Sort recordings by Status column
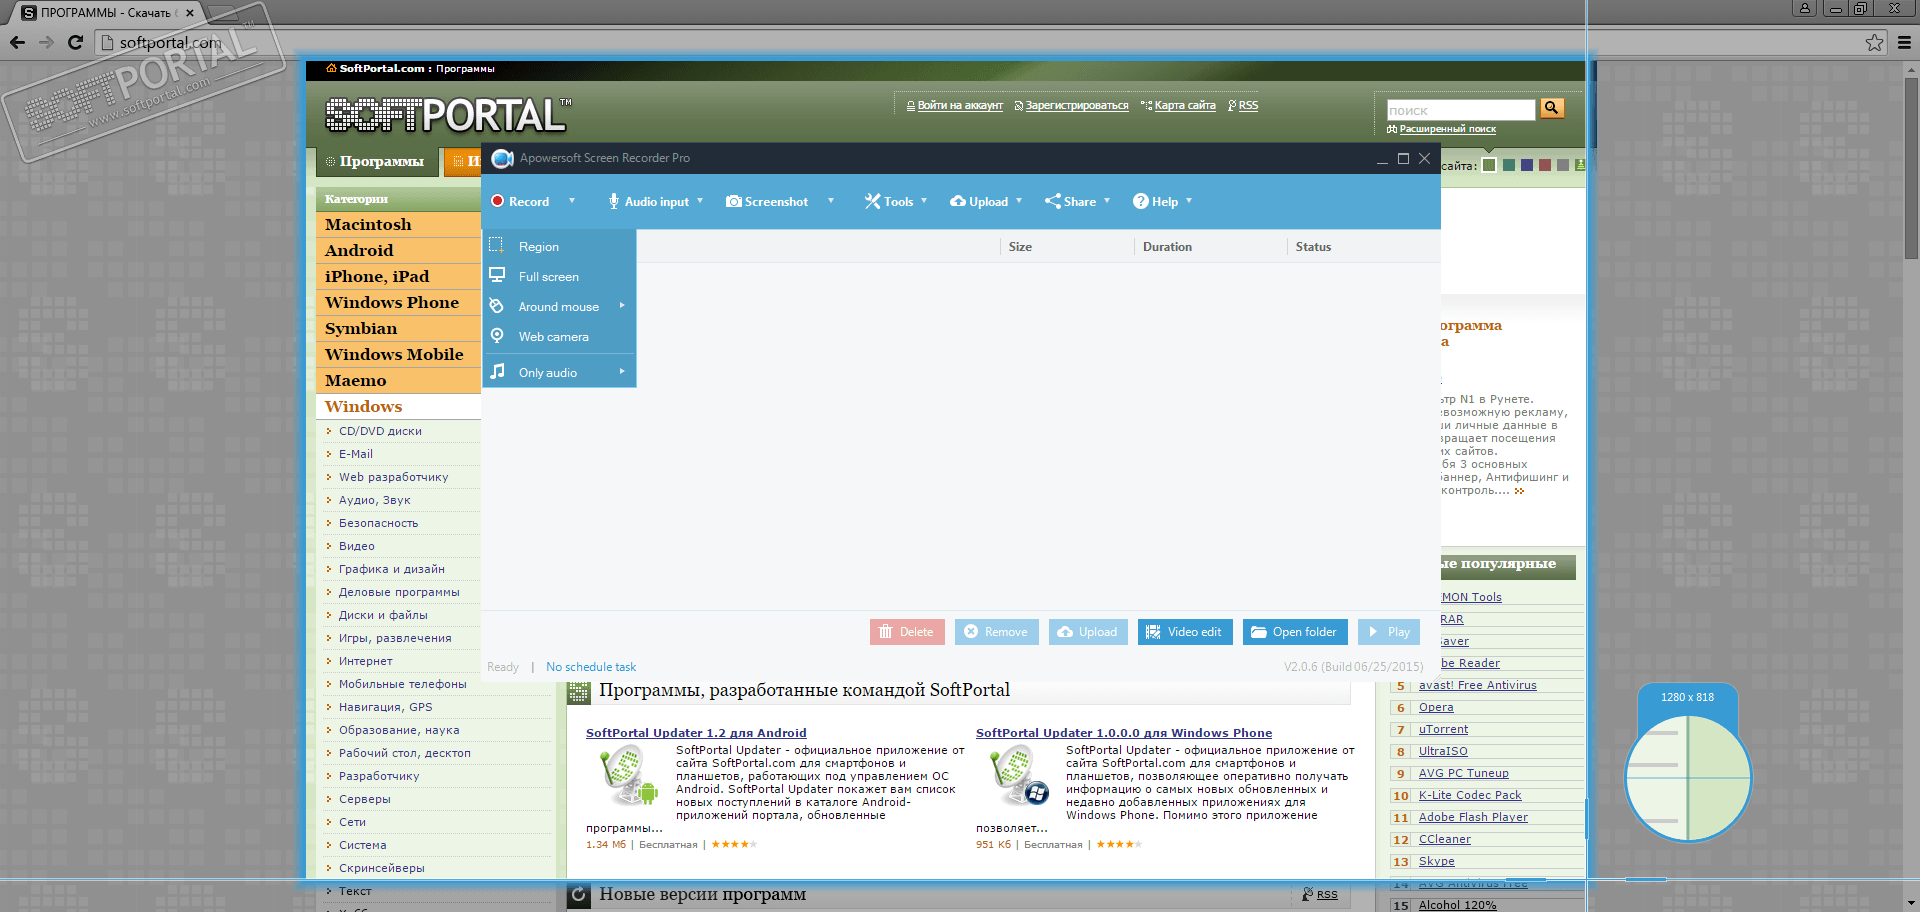 point(1313,247)
